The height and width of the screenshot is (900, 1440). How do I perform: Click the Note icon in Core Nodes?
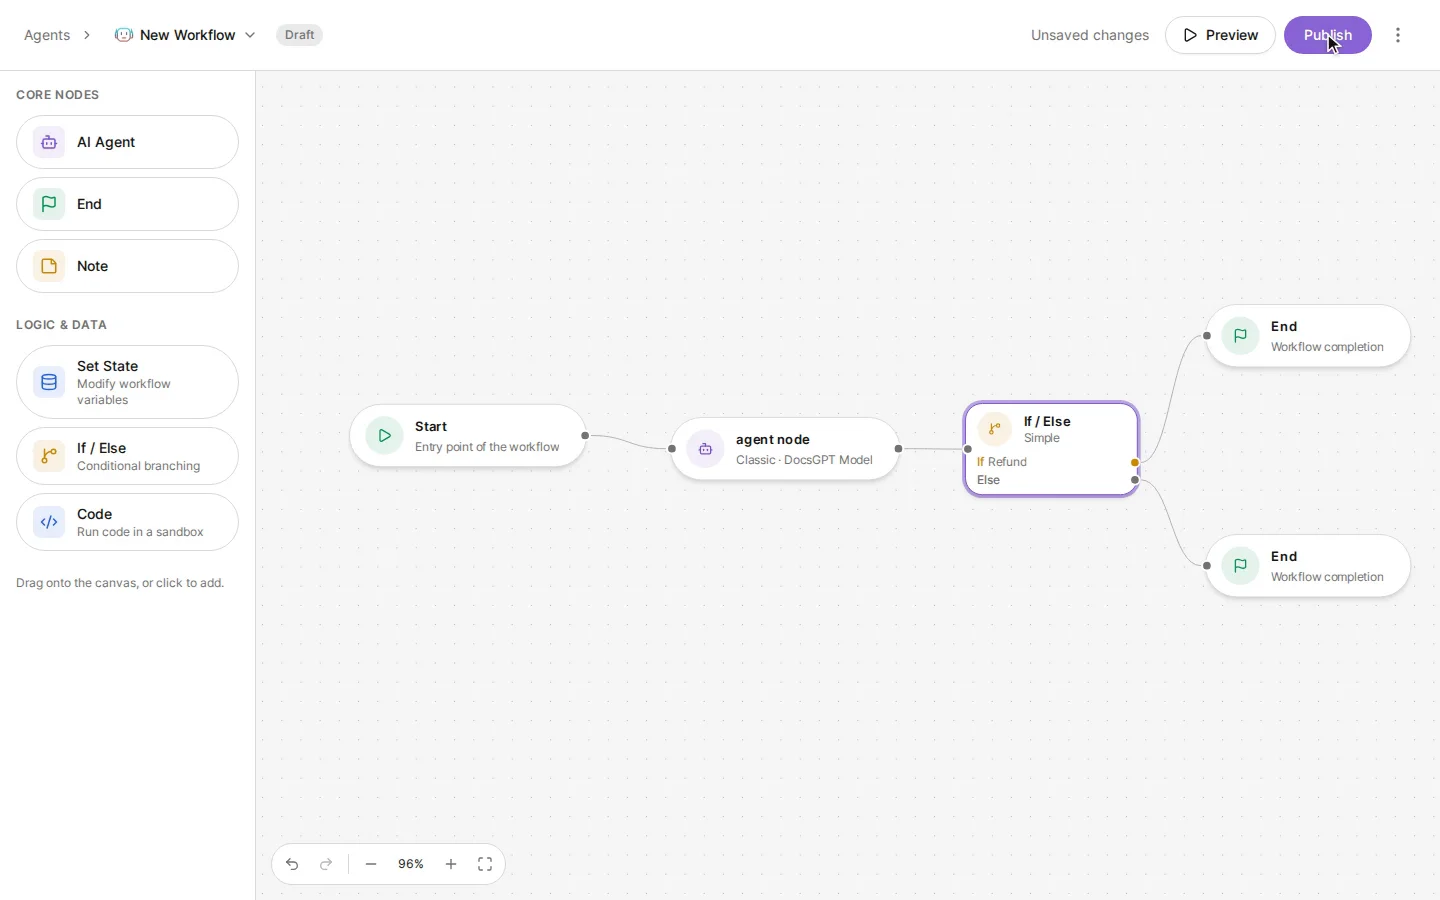[49, 266]
